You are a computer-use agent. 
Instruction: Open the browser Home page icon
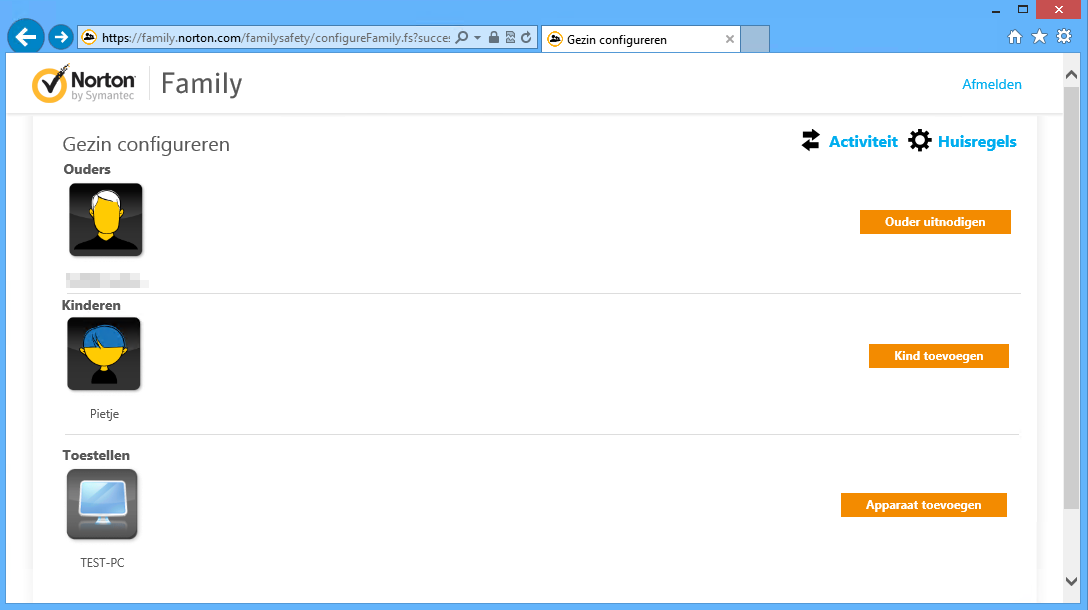pyautogui.click(x=1014, y=37)
